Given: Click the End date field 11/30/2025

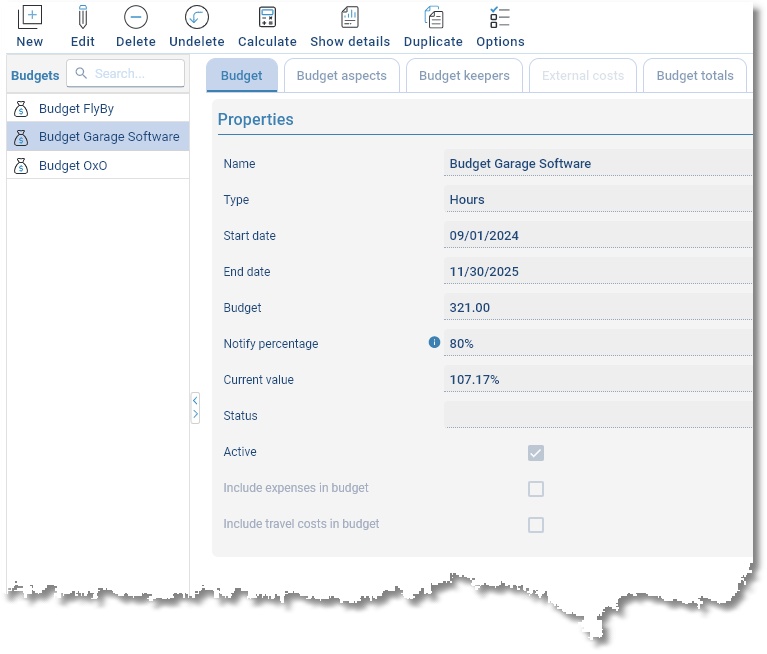Looking at the screenshot, I should tap(598, 271).
